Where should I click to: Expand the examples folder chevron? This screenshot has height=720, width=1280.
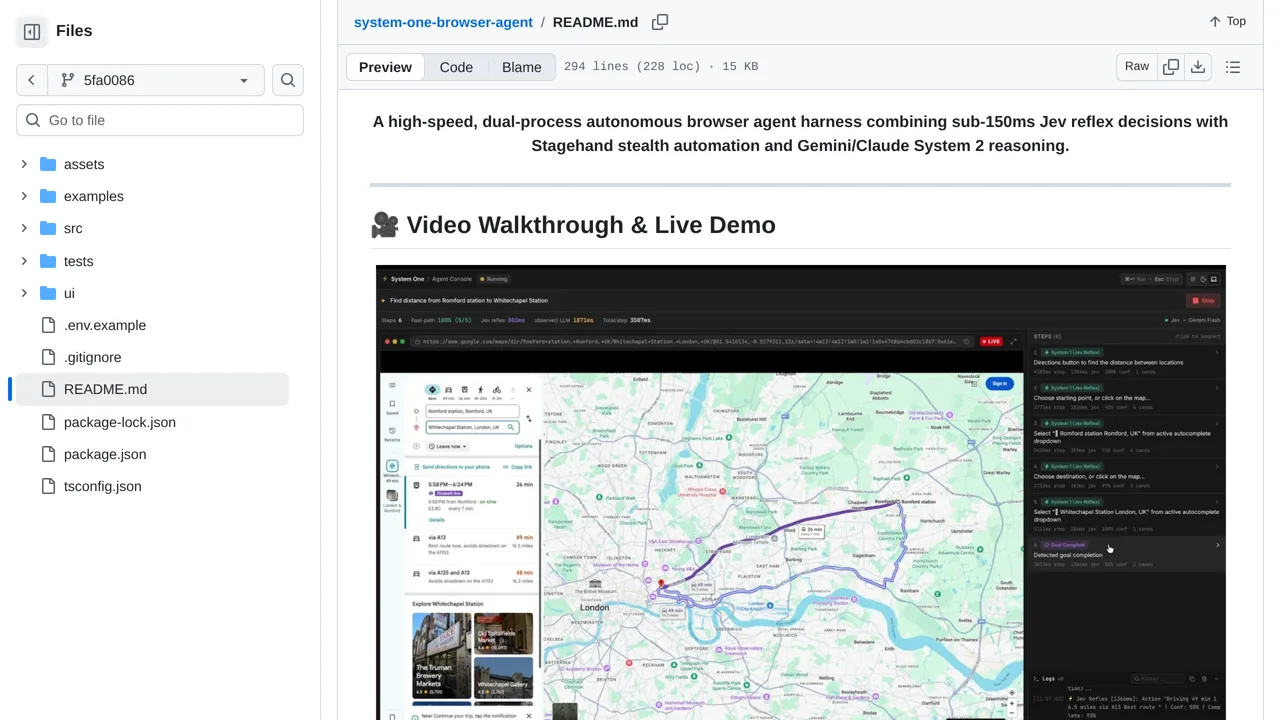pos(24,196)
